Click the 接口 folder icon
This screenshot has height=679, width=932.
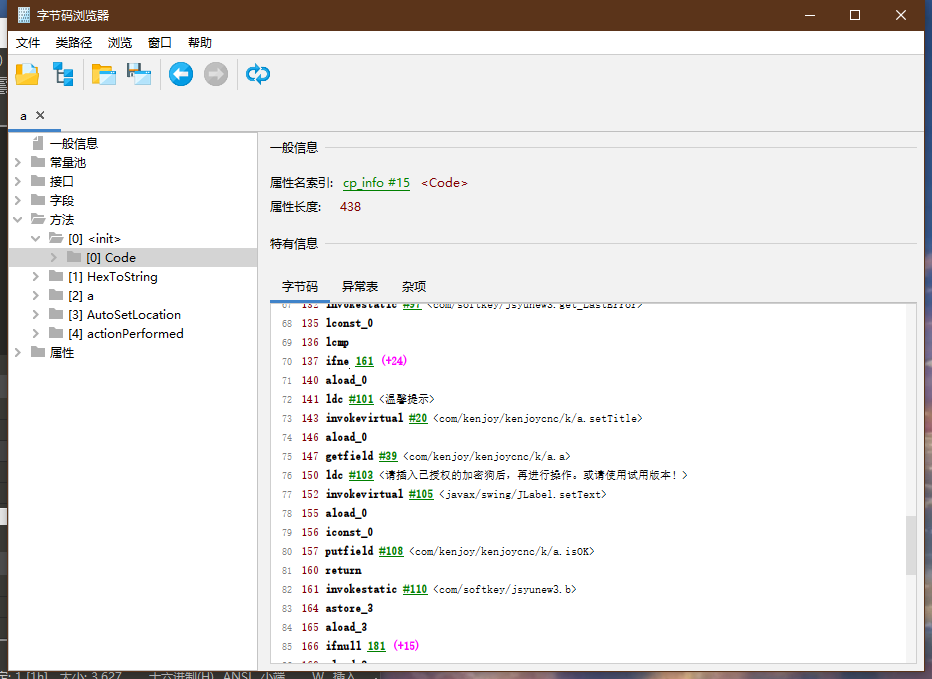click(38, 181)
